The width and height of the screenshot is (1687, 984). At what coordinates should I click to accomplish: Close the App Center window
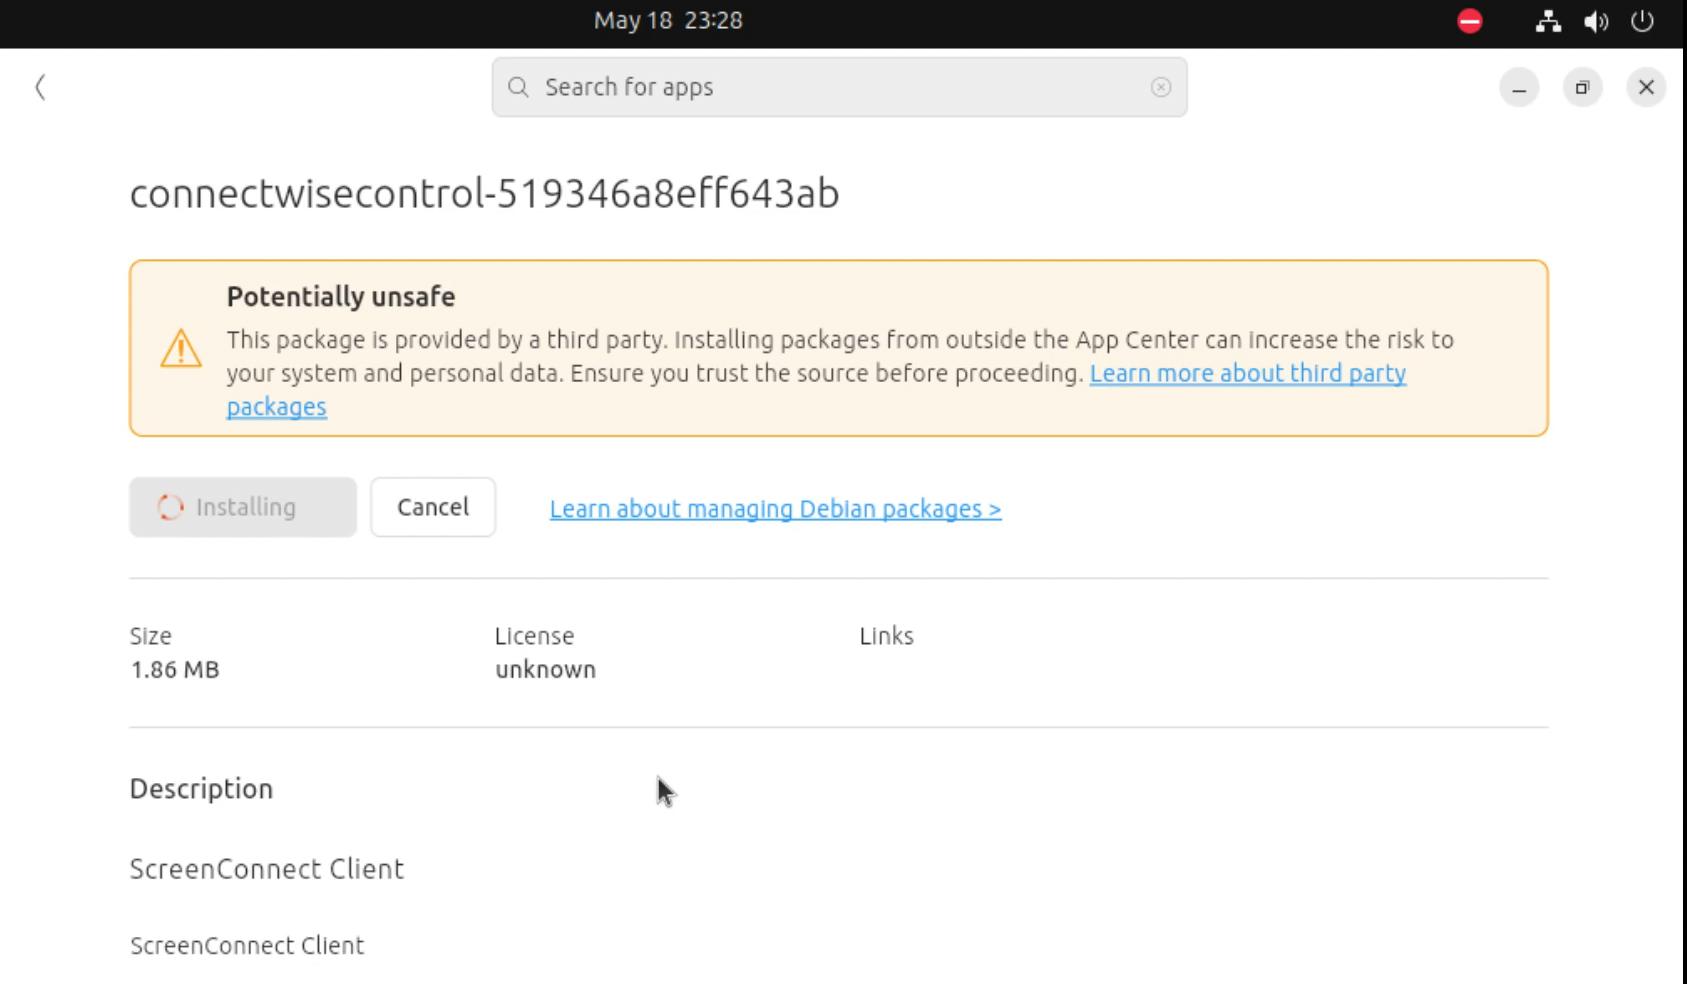pos(1646,87)
